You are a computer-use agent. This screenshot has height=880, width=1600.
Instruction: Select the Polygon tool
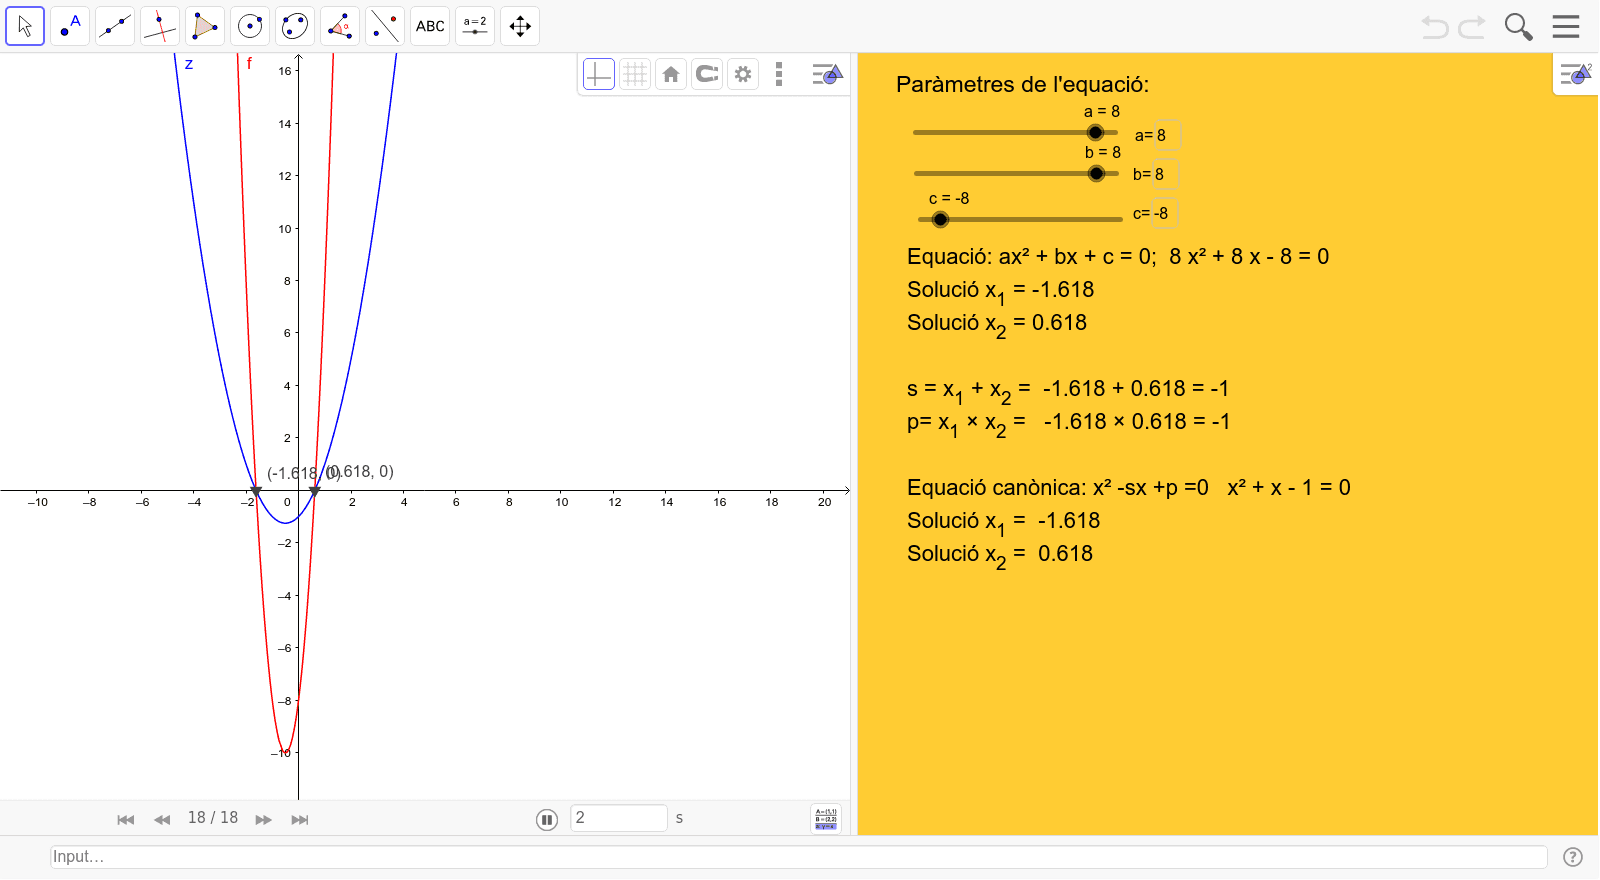pyautogui.click(x=205, y=26)
